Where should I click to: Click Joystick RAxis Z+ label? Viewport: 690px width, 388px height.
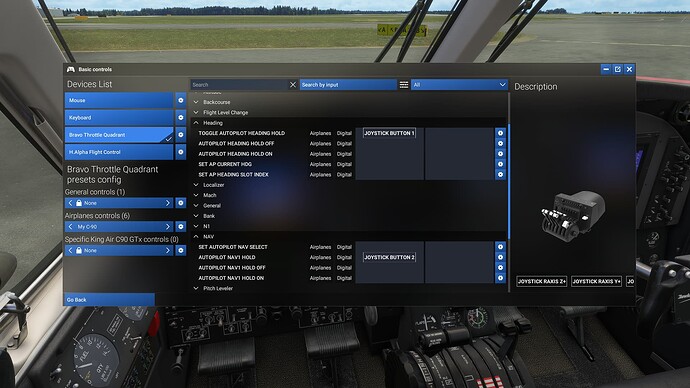pyautogui.click(x=542, y=281)
